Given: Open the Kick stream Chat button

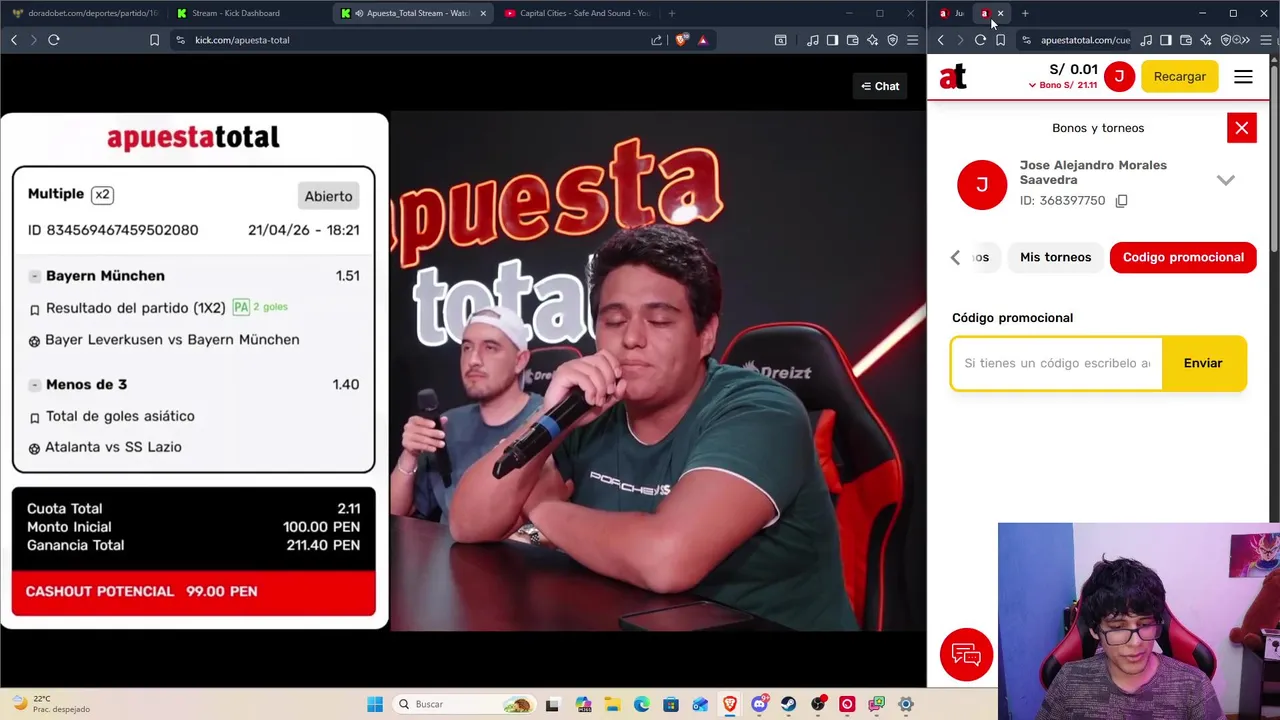Looking at the screenshot, I should pos(880,86).
